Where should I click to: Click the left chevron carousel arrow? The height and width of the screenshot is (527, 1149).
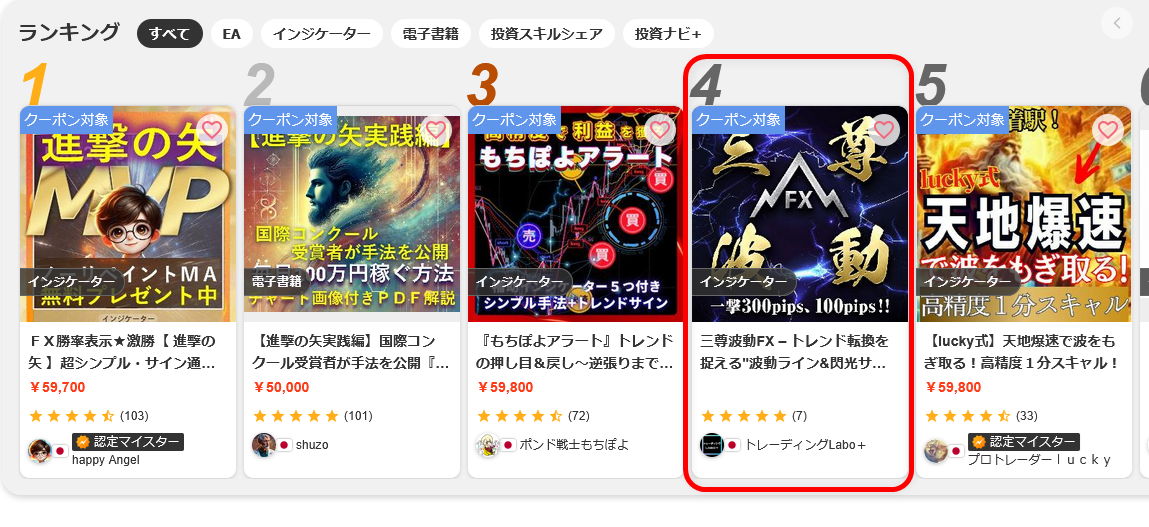(x=1117, y=23)
